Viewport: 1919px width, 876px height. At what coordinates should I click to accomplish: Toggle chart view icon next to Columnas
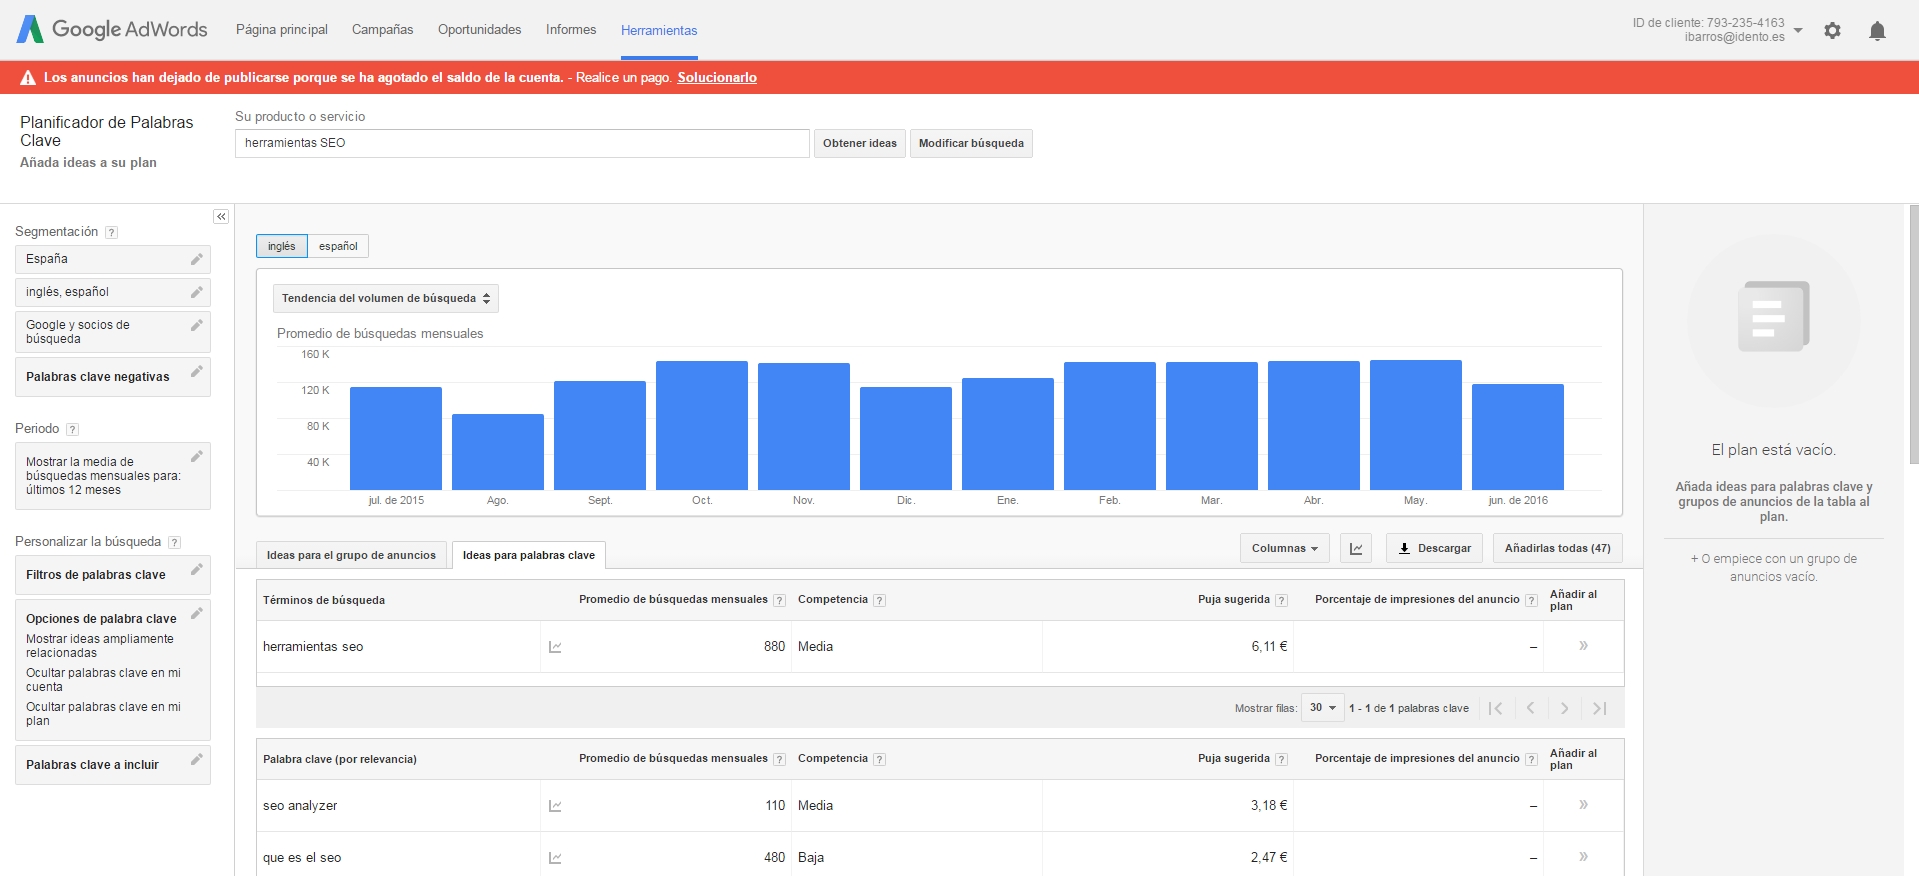(1356, 548)
